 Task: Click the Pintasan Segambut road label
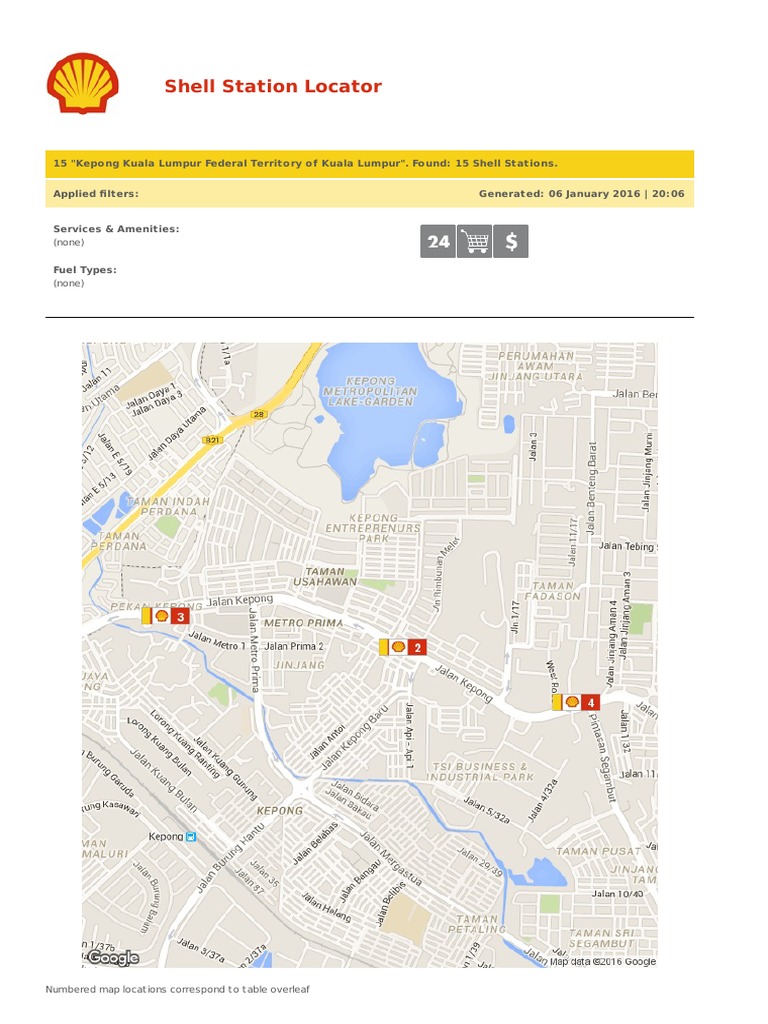coord(602,758)
